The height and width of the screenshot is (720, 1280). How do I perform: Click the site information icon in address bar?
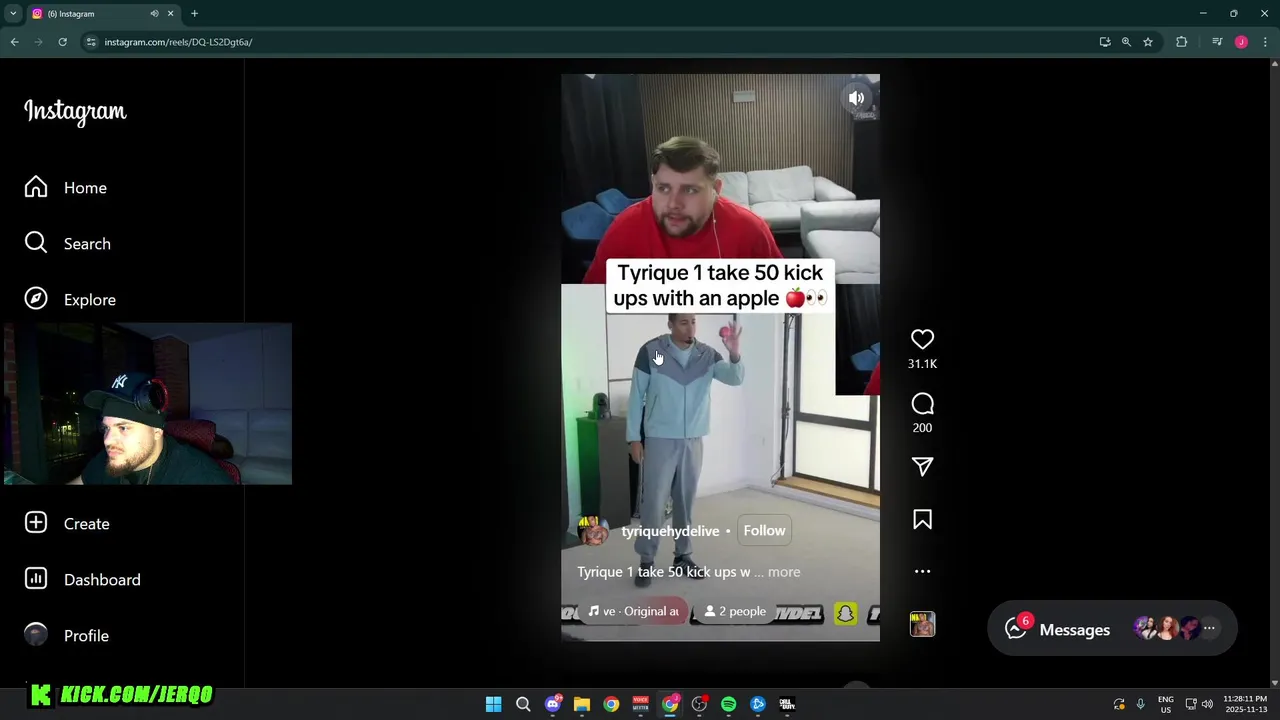tap(91, 42)
